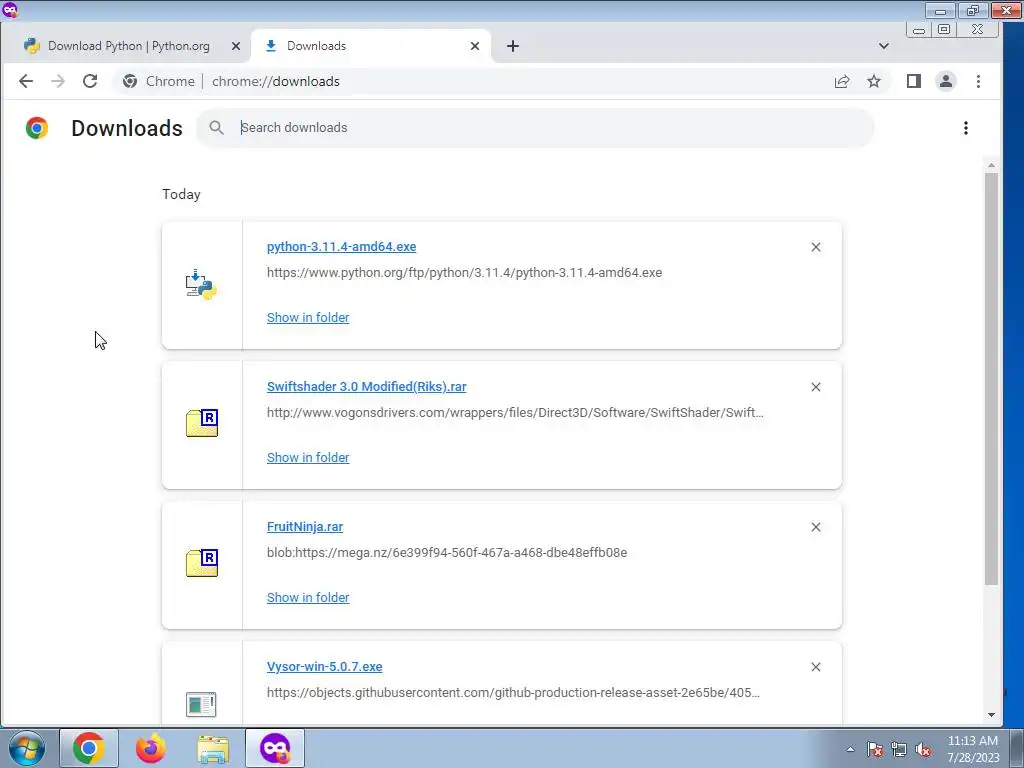The width and height of the screenshot is (1024, 768).
Task: Remove python-3.11.4-amd64.exe from the list
Action: point(816,247)
